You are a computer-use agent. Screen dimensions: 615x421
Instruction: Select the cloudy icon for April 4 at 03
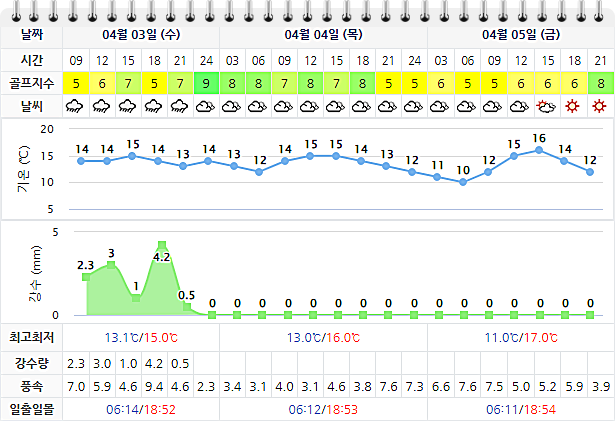click(x=231, y=106)
